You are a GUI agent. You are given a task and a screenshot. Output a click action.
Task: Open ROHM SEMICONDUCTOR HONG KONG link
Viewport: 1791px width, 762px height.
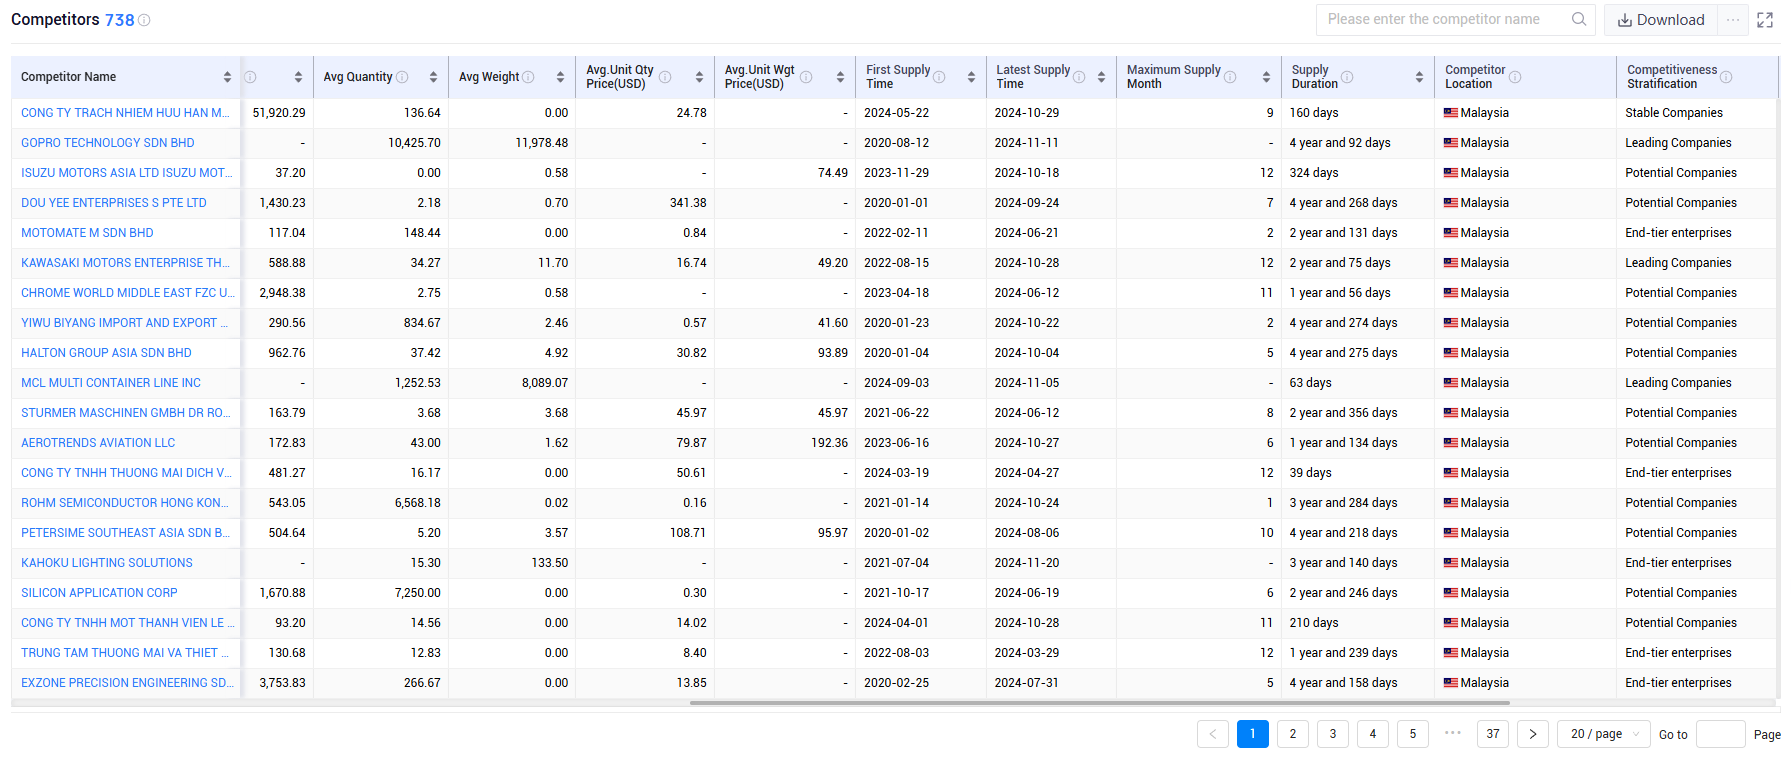coord(125,503)
